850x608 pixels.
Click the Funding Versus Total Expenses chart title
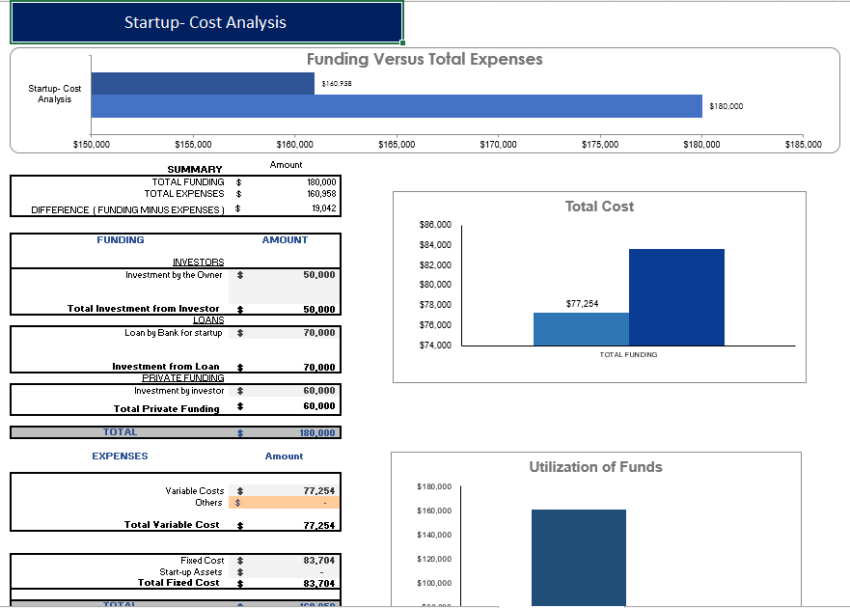click(x=424, y=60)
